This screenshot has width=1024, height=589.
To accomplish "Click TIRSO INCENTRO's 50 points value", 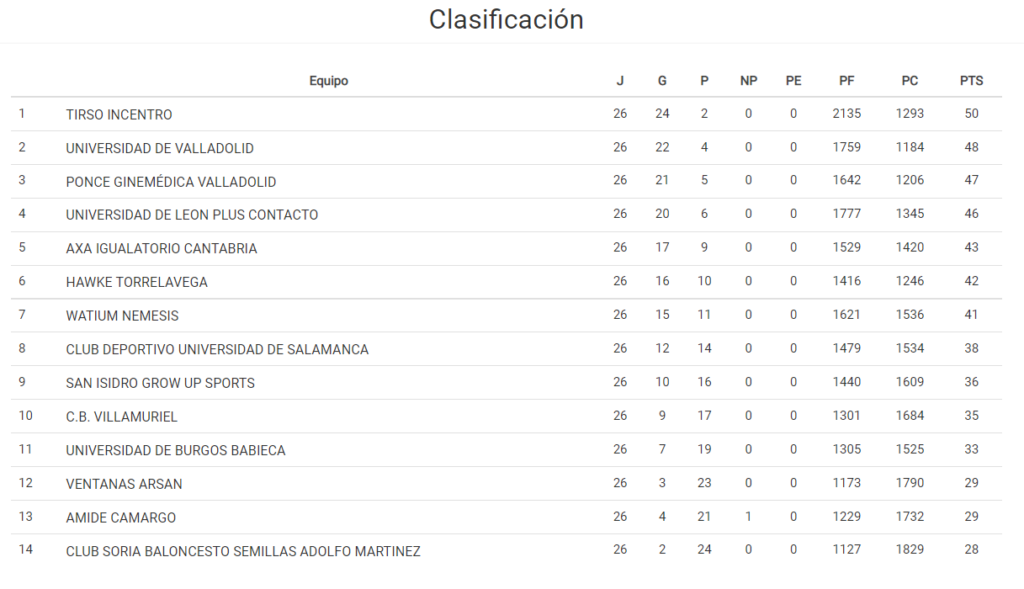I will (x=971, y=114).
